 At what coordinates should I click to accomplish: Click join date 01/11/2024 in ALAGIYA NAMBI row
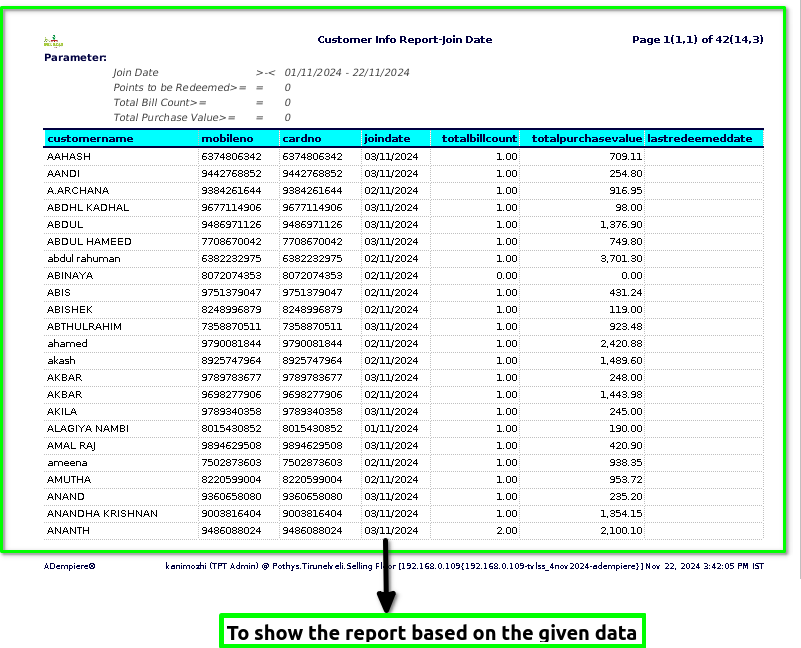coord(391,428)
